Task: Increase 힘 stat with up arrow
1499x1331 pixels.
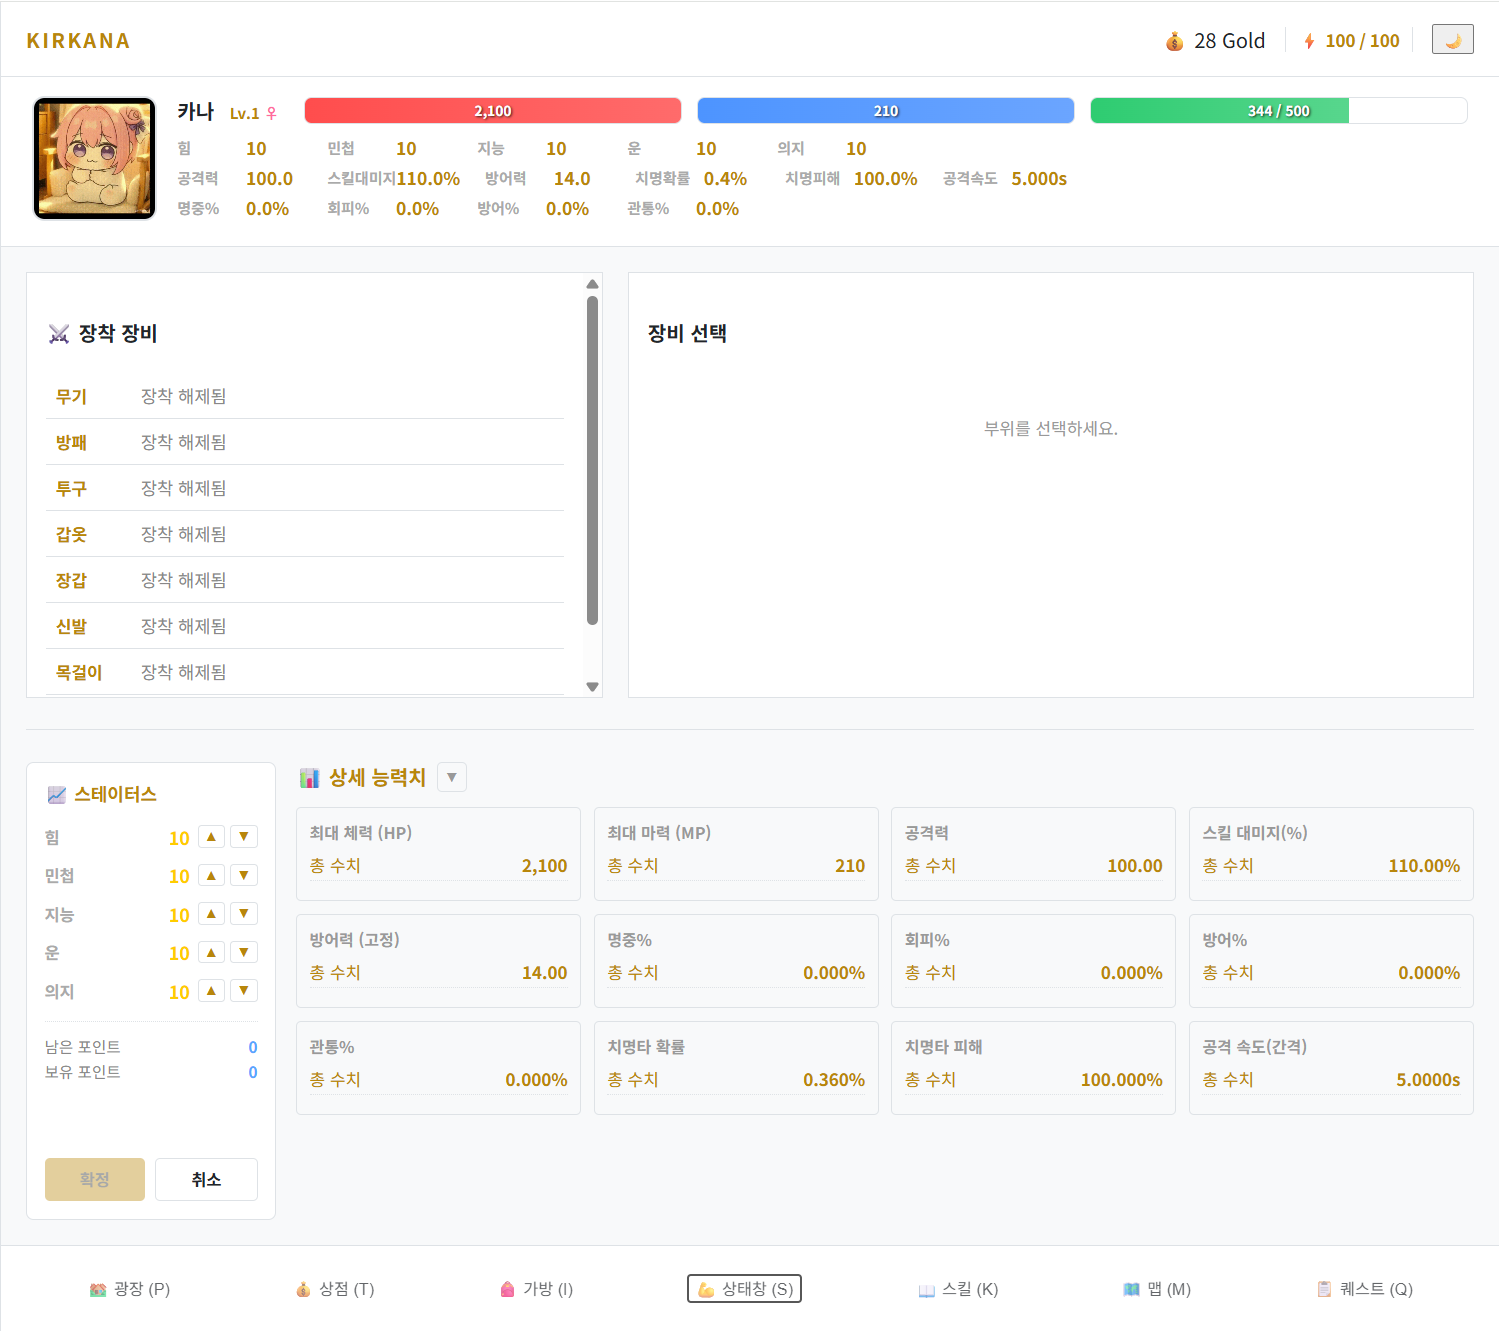Action: (x=211, y=837)
